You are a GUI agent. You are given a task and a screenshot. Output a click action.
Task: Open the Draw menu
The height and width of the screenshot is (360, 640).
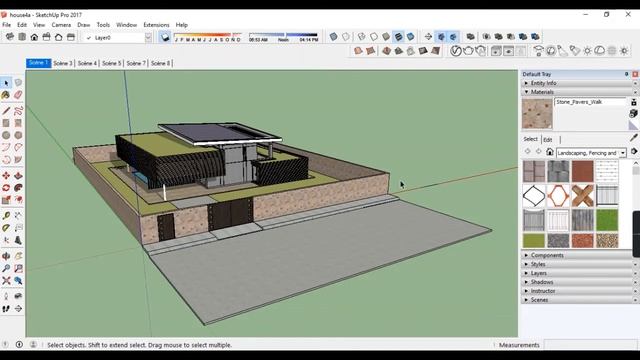coord(83,25)
